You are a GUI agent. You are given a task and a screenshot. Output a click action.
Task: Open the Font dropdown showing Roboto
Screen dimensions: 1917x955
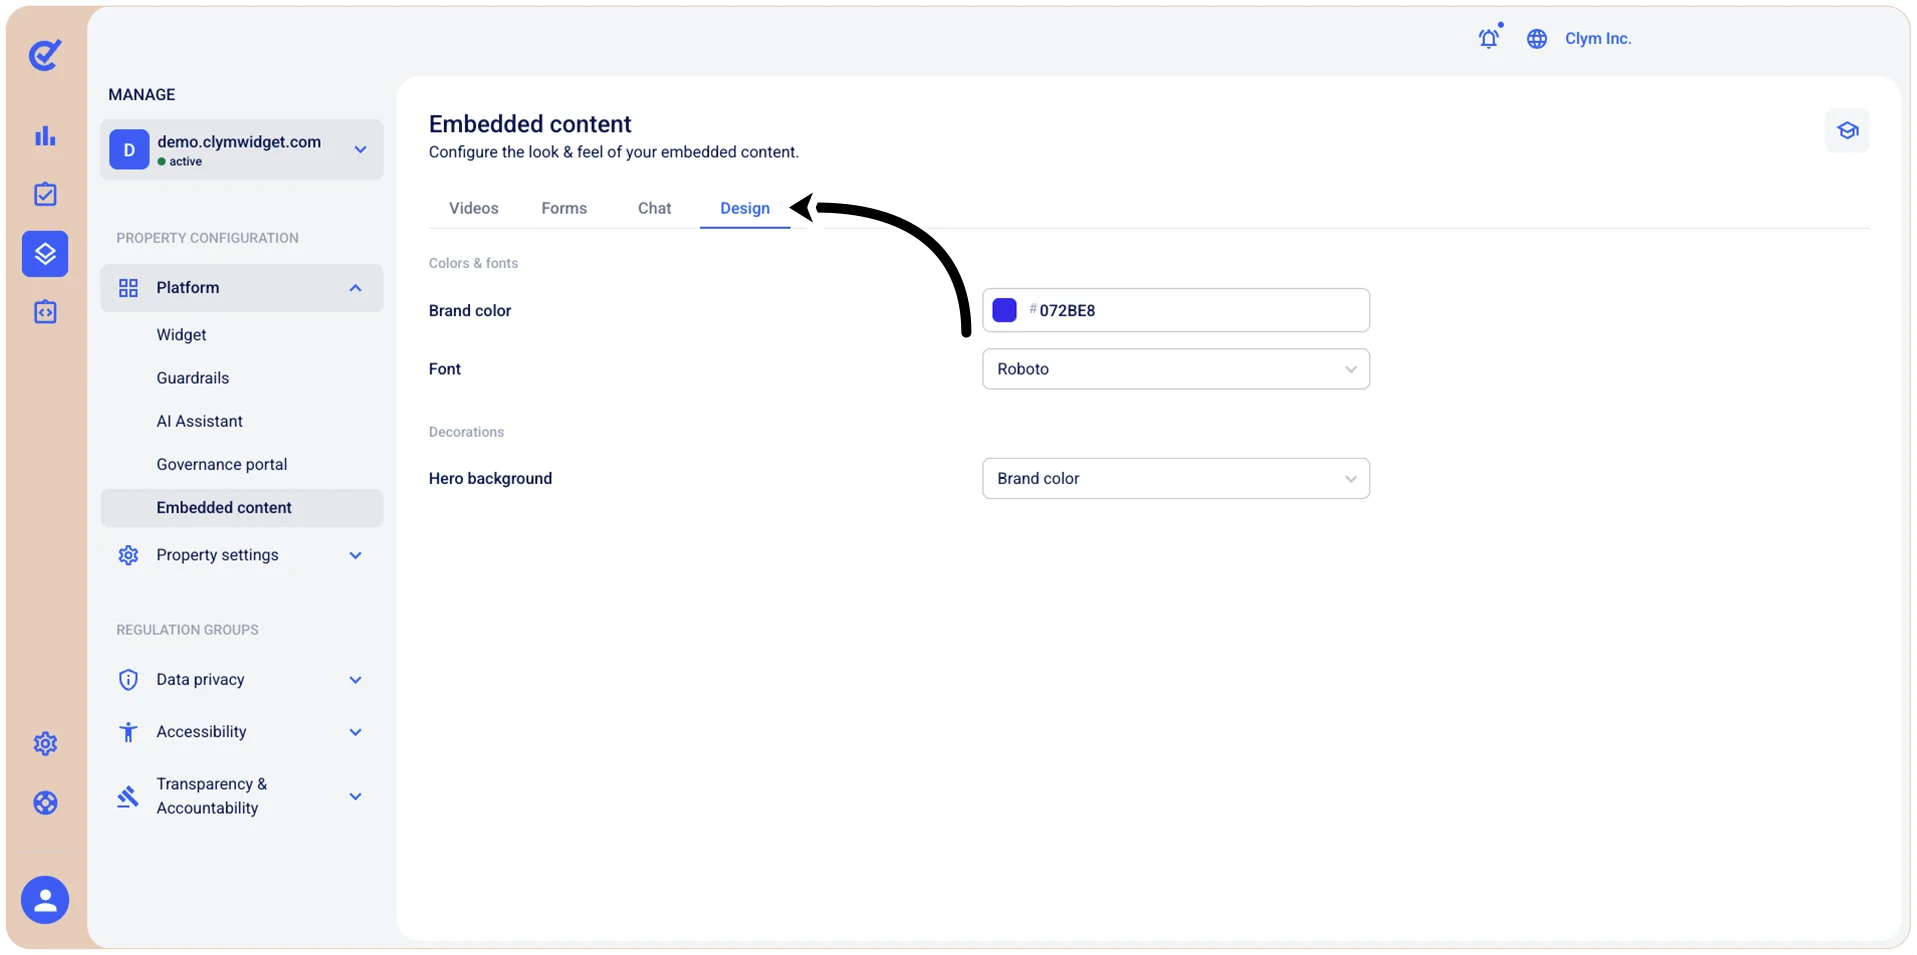coord(1176,369)
